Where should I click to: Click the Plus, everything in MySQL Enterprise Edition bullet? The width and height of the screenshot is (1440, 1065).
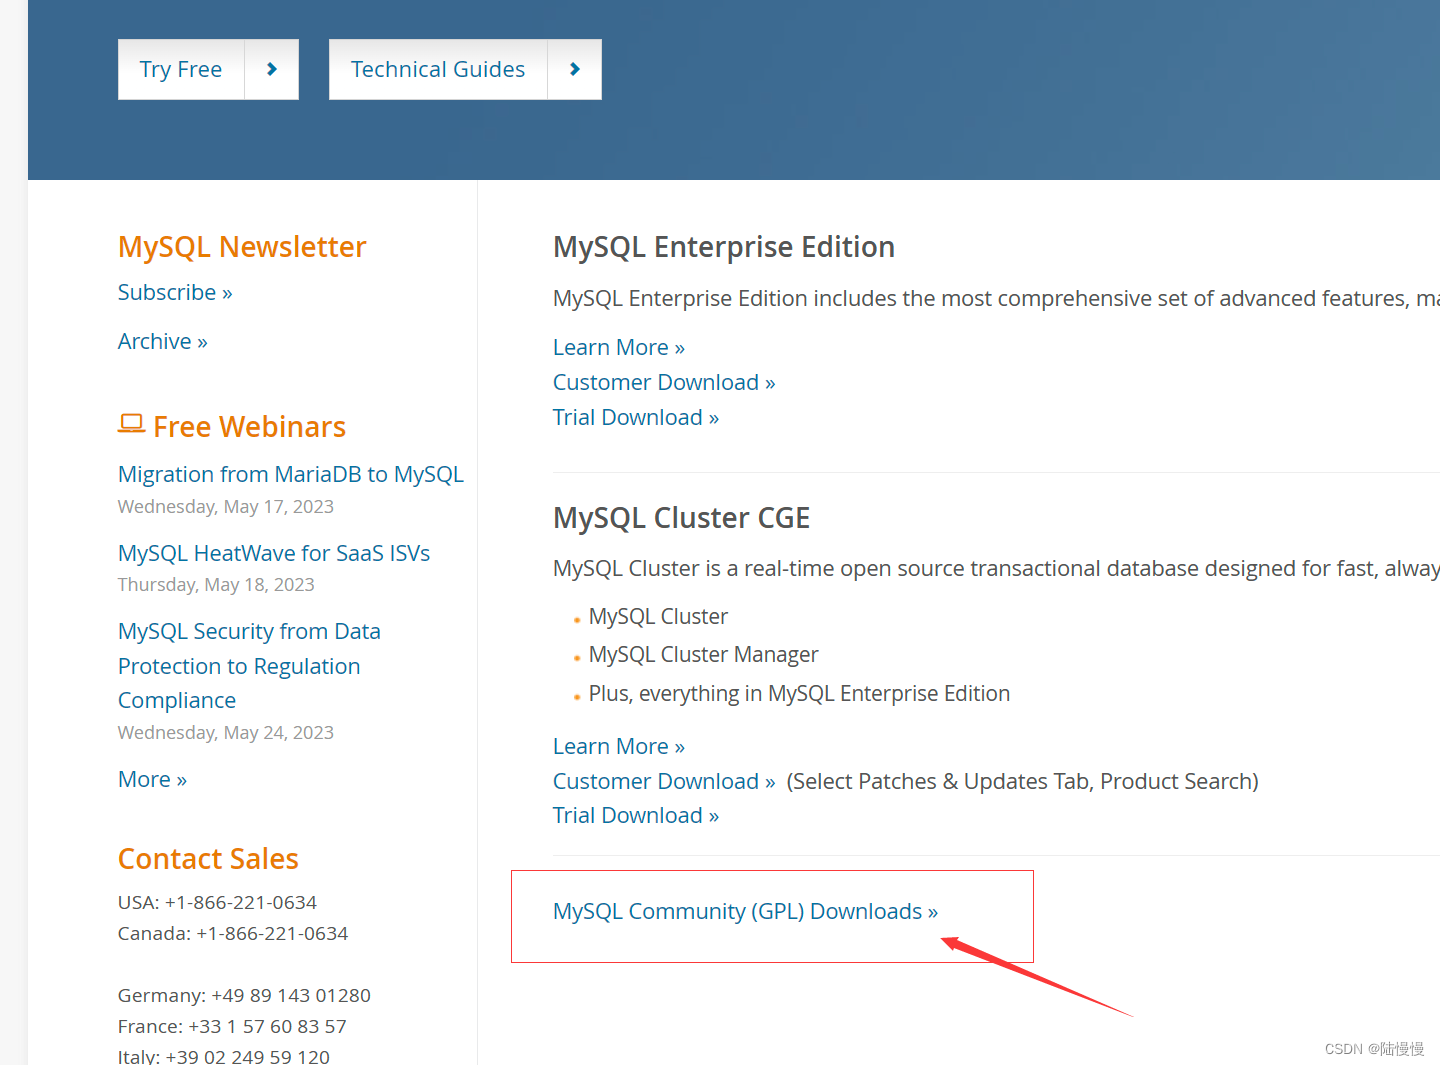point(799,693)
